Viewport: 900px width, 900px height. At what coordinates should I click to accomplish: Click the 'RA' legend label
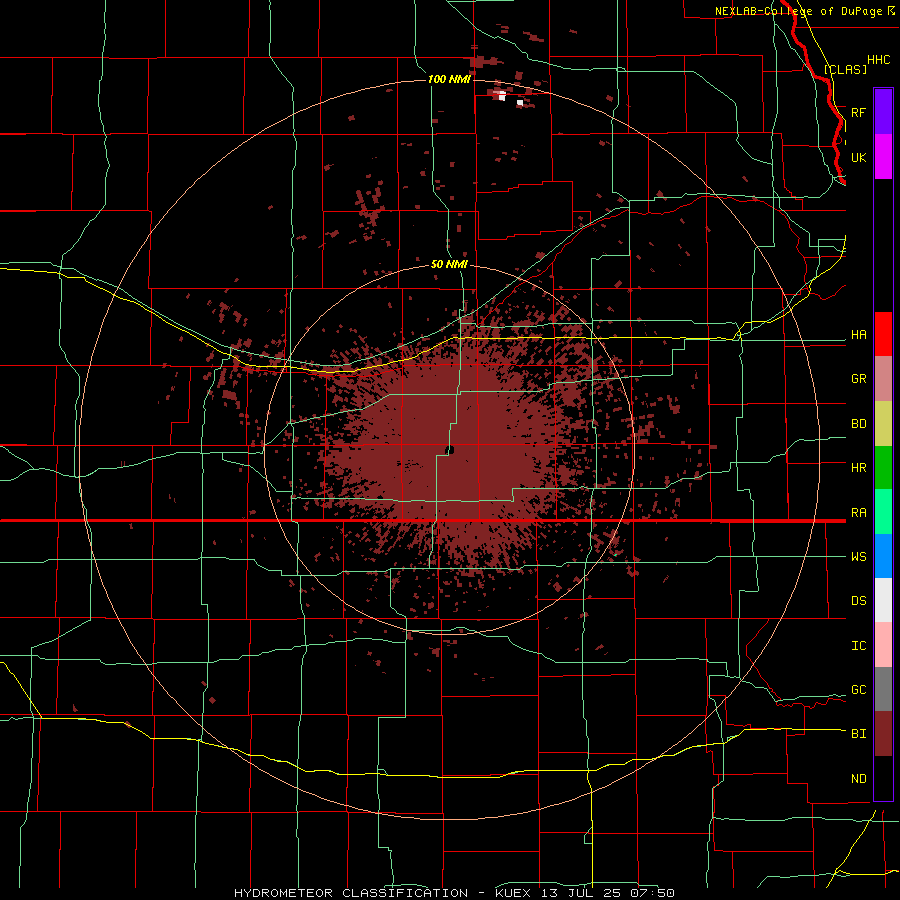[858, 513]
